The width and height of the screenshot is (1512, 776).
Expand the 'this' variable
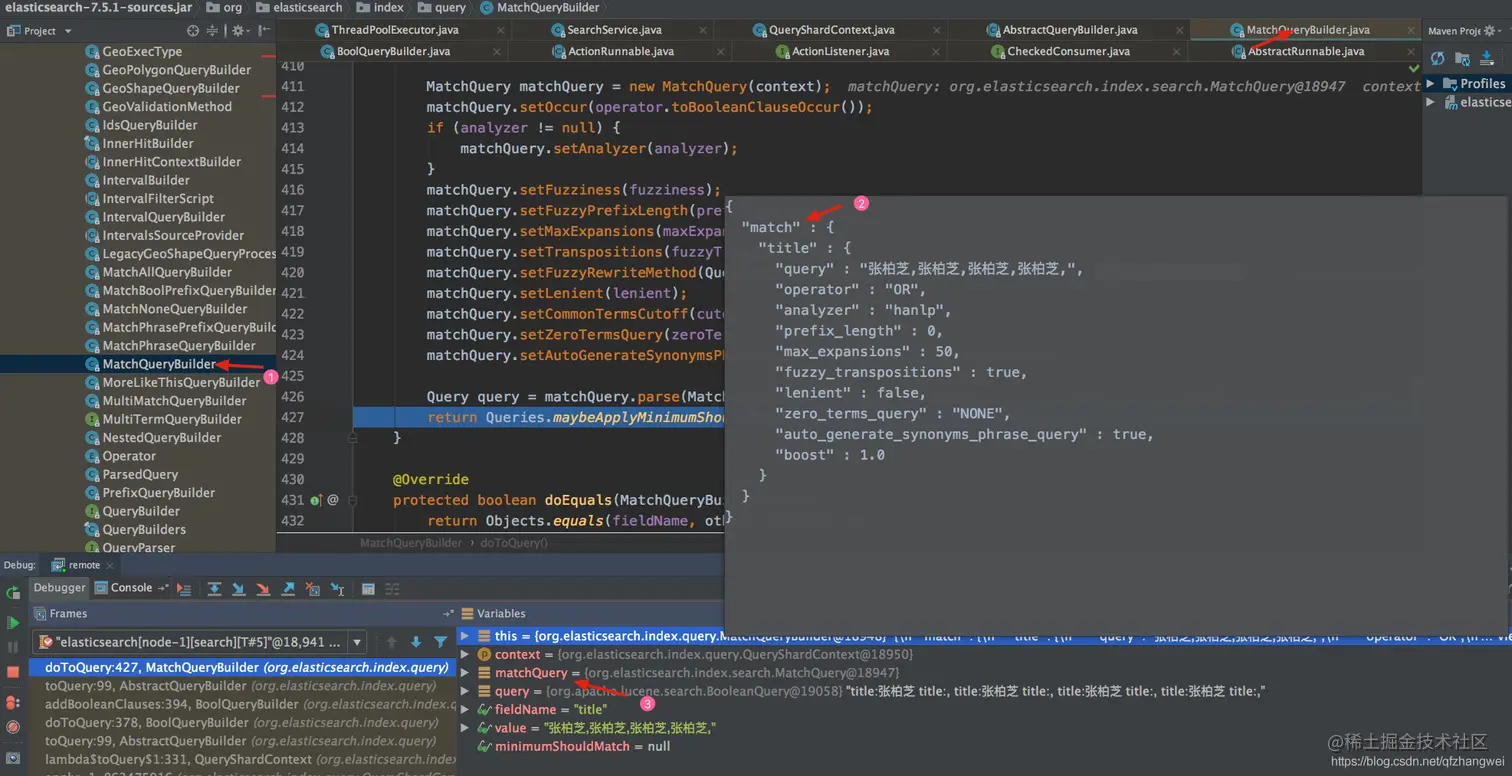point(464,636)
